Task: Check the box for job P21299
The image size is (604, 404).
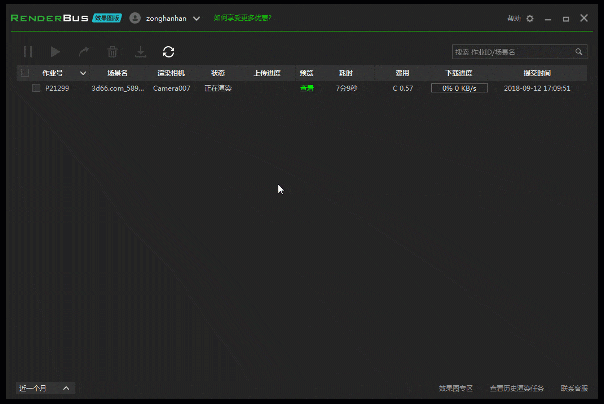Action: pos(36,88)
